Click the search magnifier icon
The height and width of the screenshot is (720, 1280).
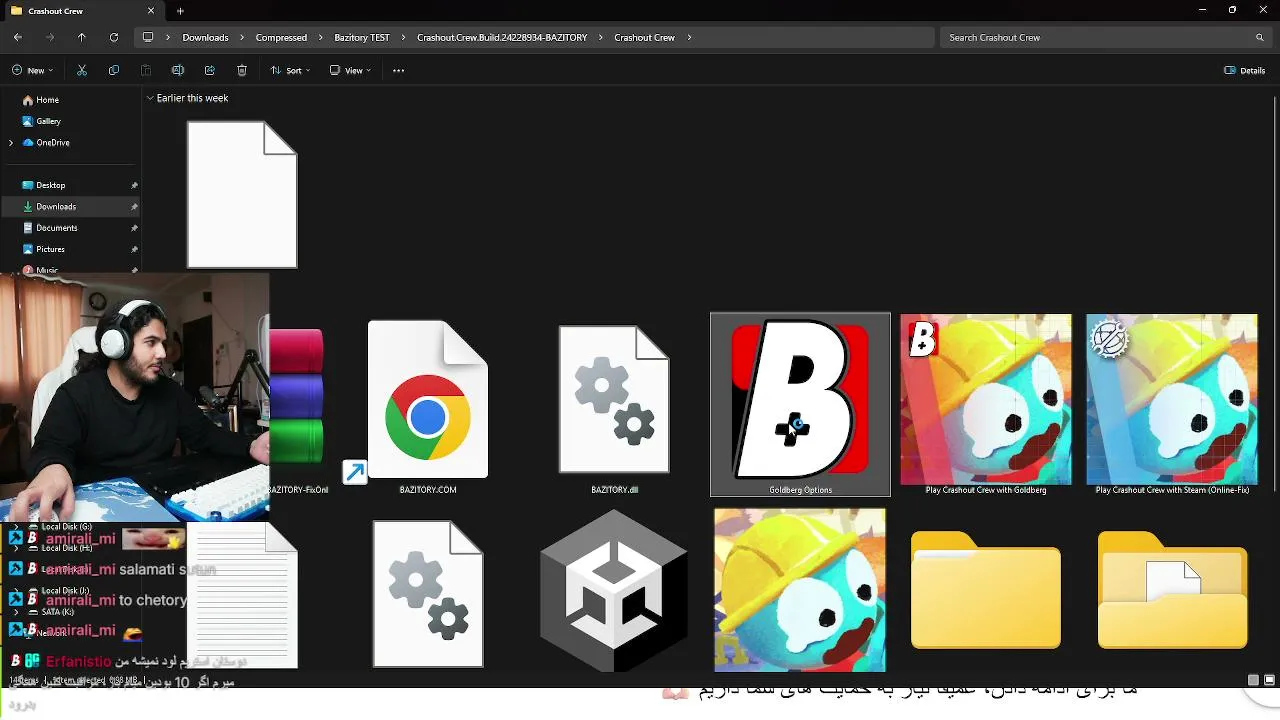click(x=1260, y=37)
